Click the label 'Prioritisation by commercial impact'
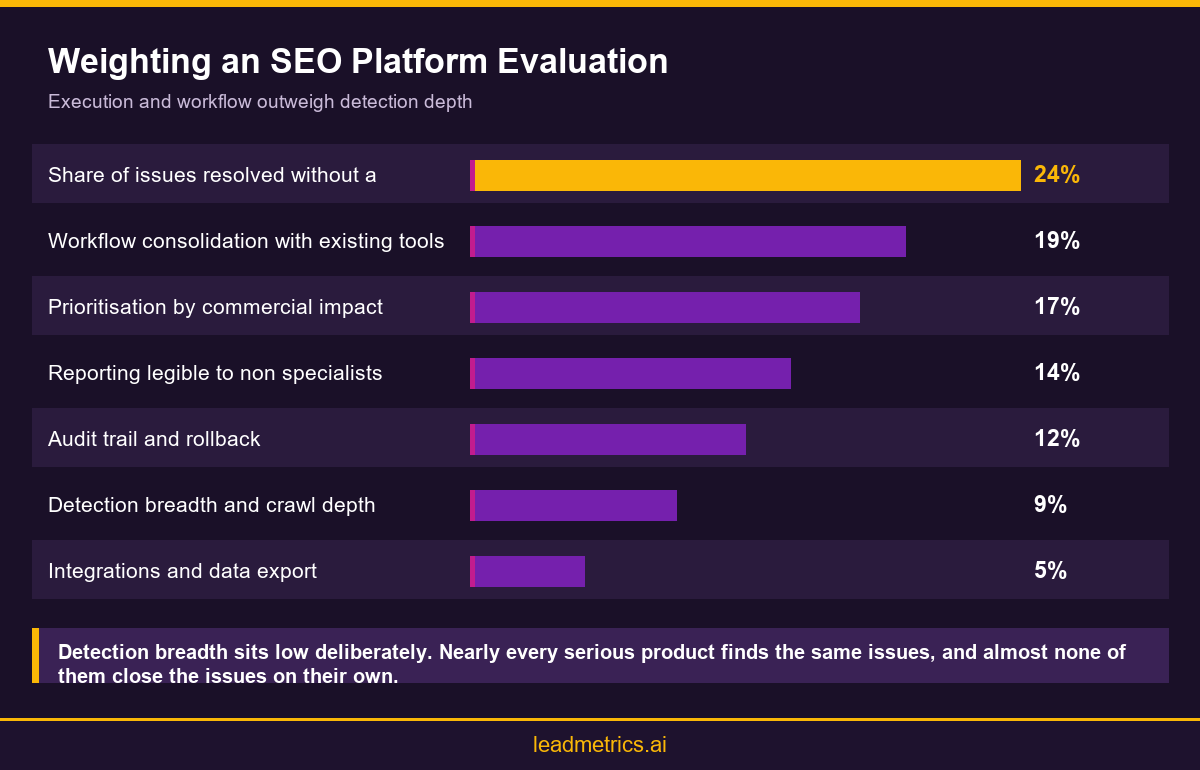The height and width of the screenshot is (770, 1200). pyautogui.click(x=215, y=307)
